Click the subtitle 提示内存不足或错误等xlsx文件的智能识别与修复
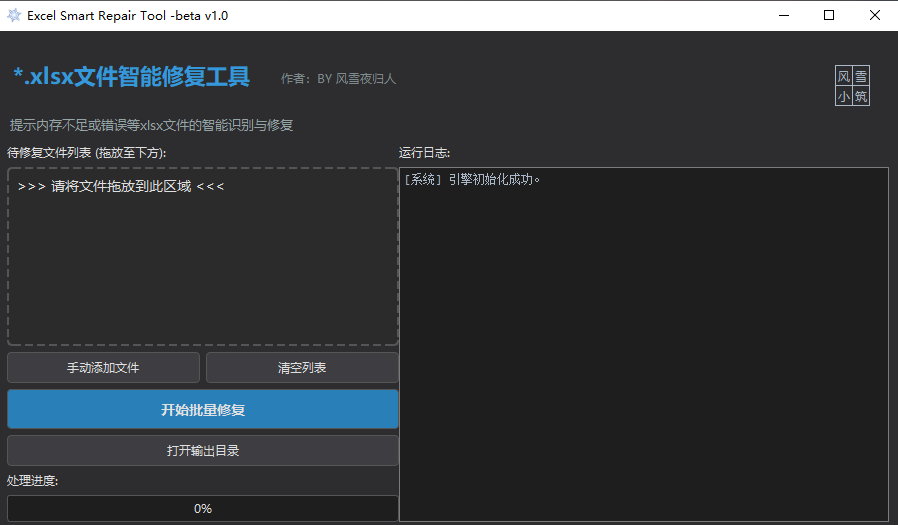This screenshot has width=898, height=525. point(152,125)
